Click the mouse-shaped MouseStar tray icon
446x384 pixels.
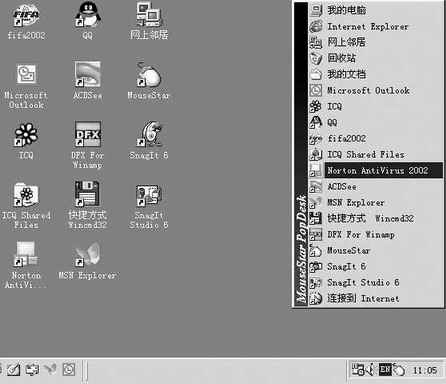click(399, 369)
